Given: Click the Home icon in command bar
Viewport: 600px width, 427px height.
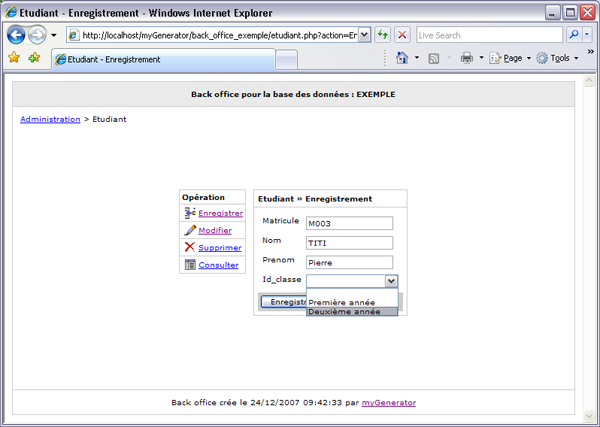Looking at the screenshot, I should point(402,58).
